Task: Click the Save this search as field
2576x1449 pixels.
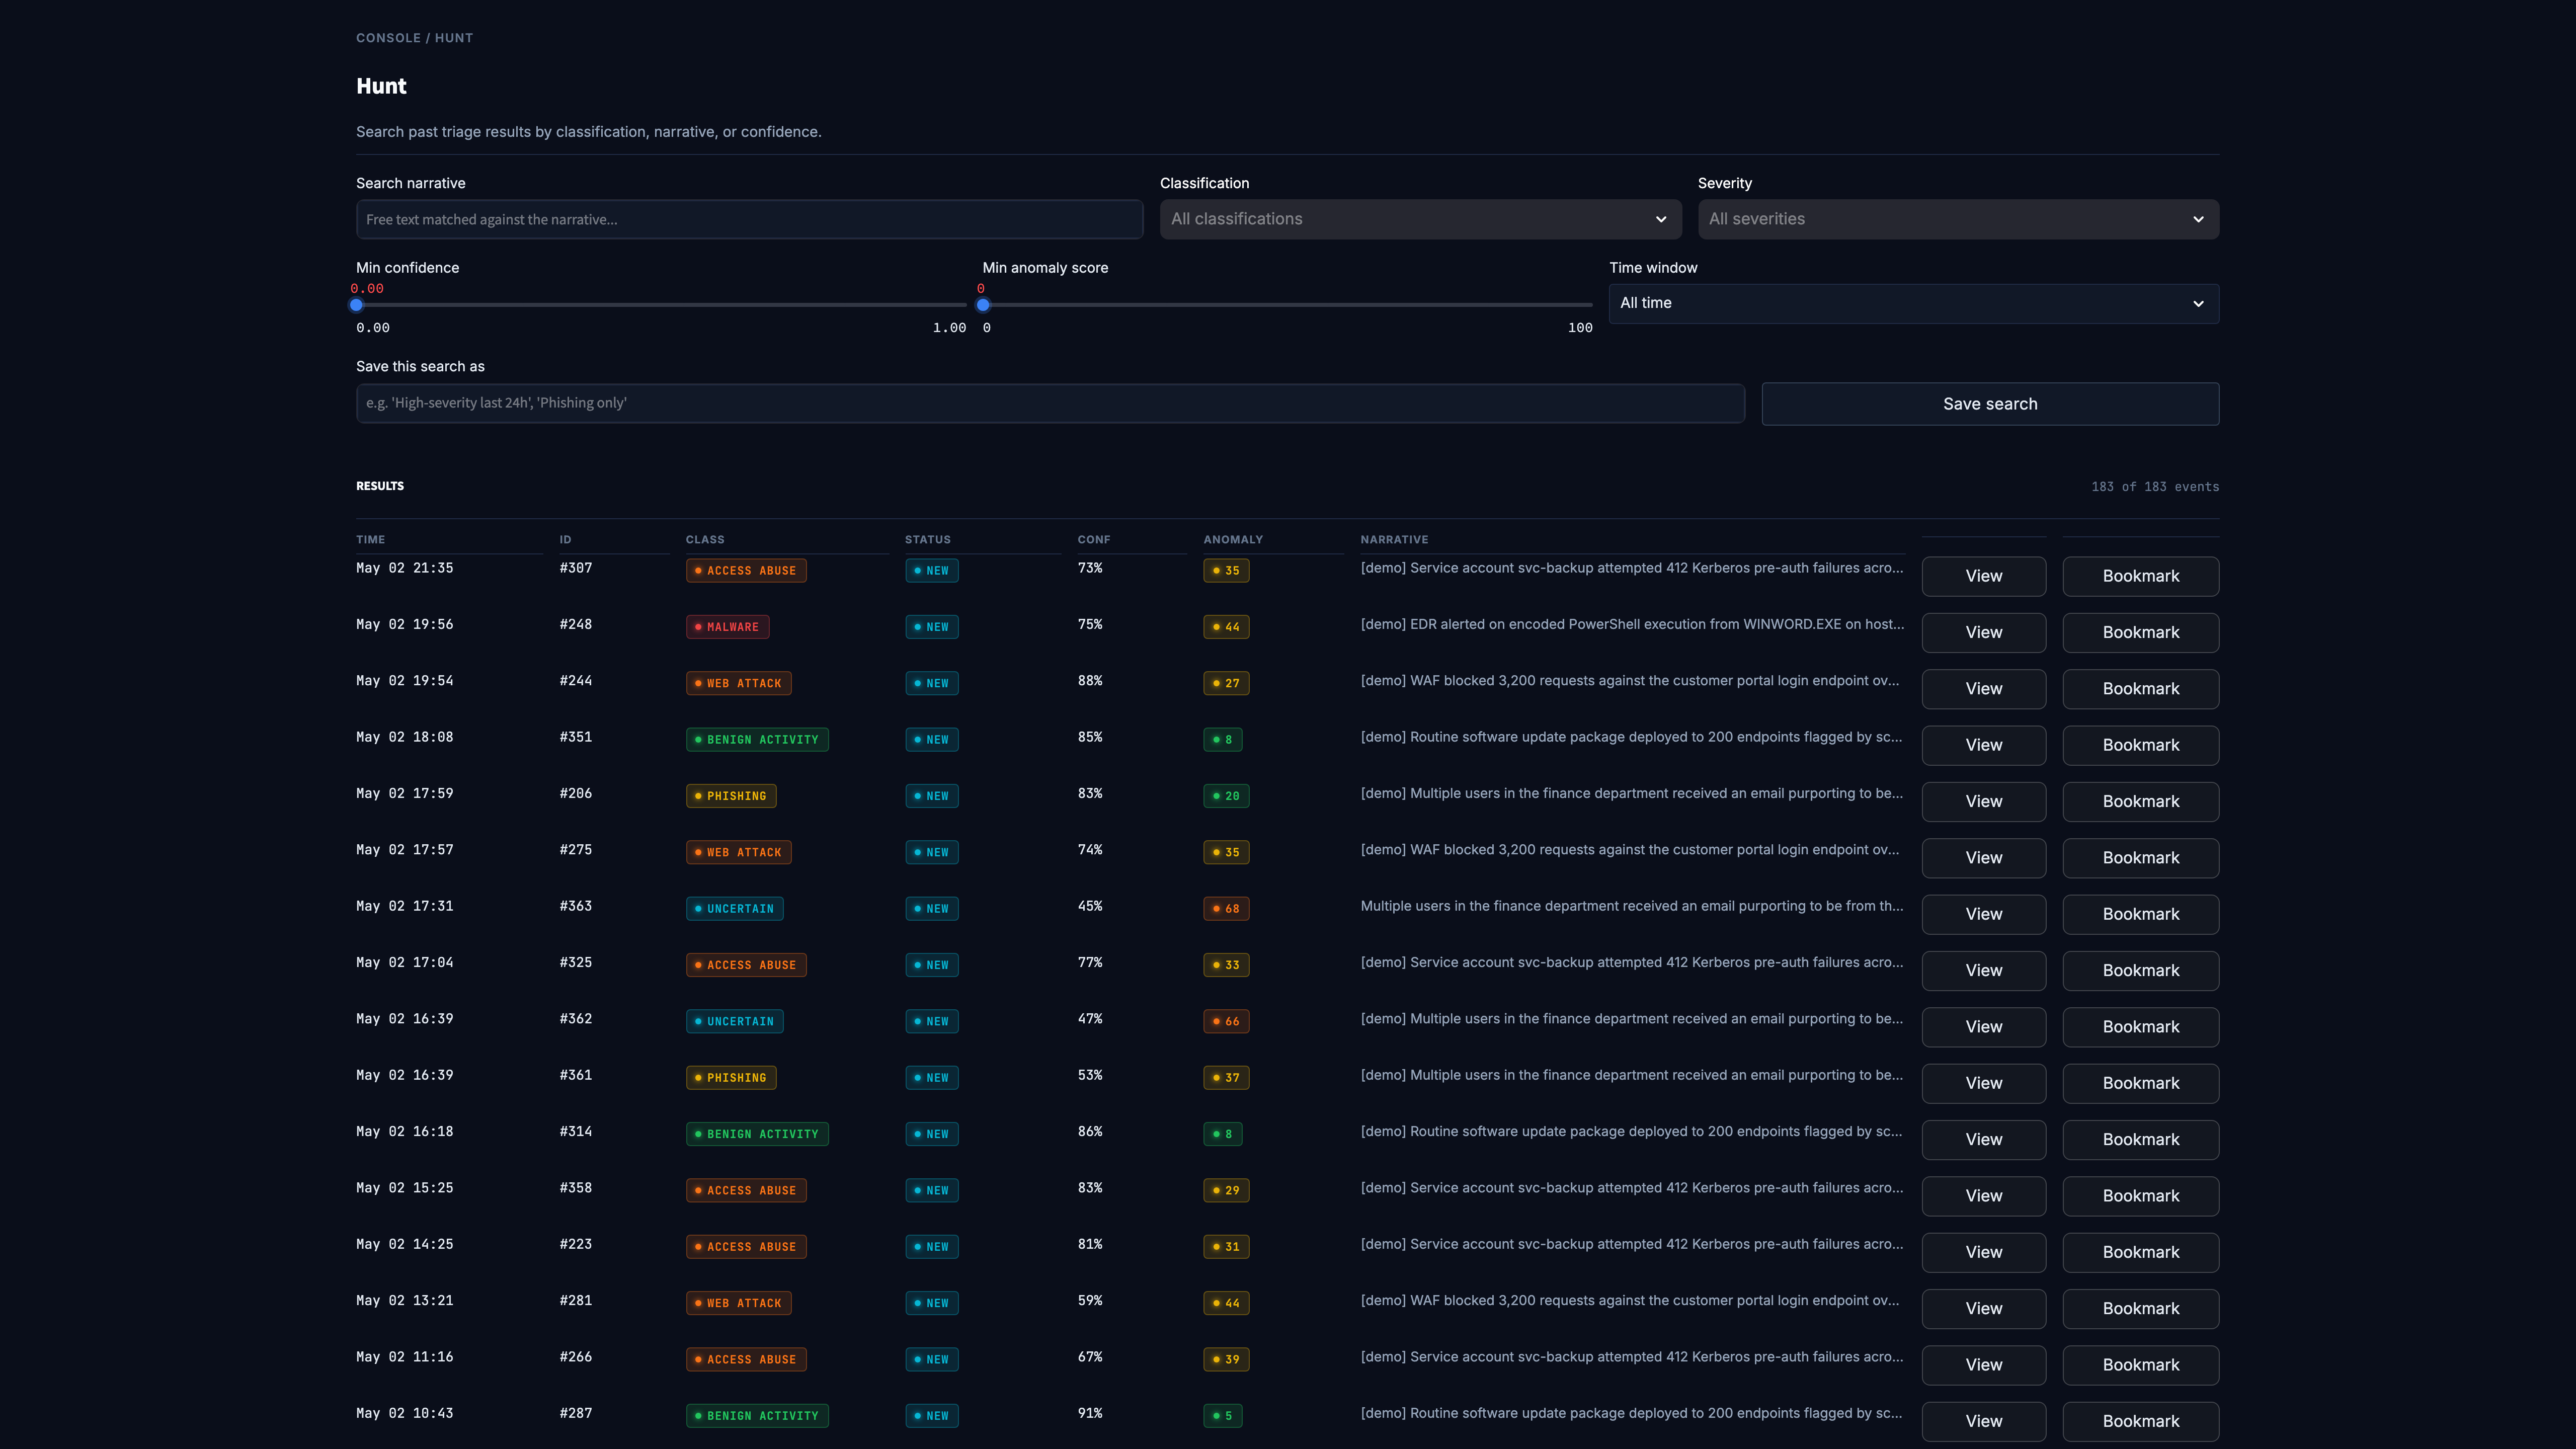Action: 1050,403
